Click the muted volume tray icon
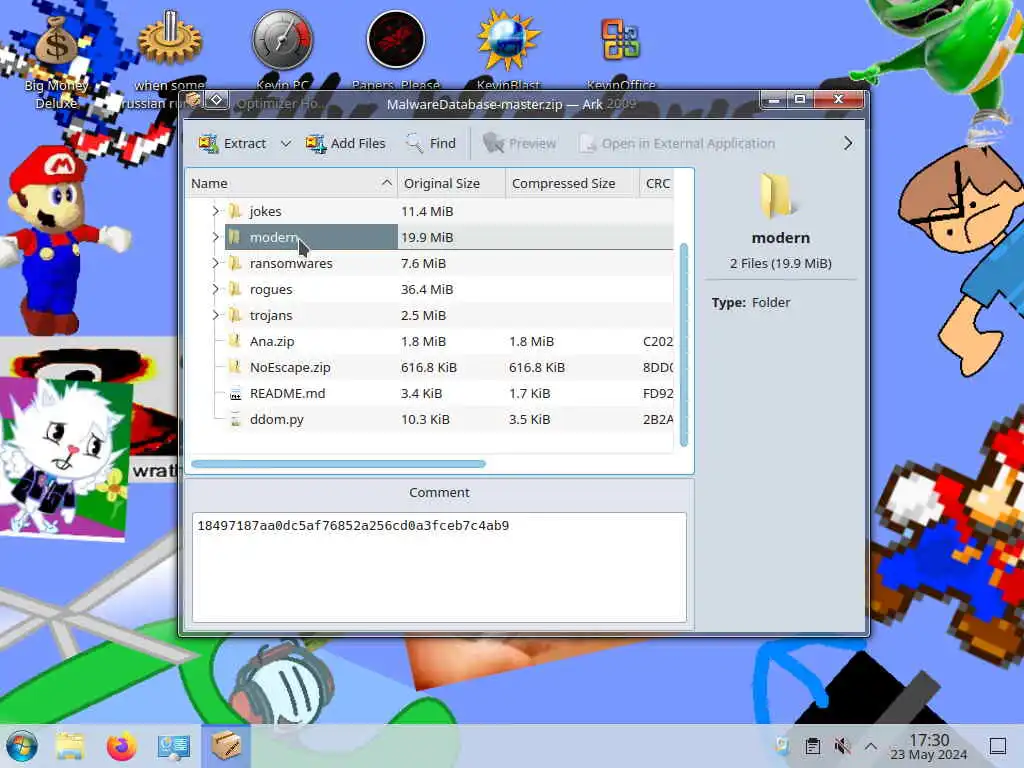The height and width of the screenshot is (768, 1024). [x=842, y=746]
